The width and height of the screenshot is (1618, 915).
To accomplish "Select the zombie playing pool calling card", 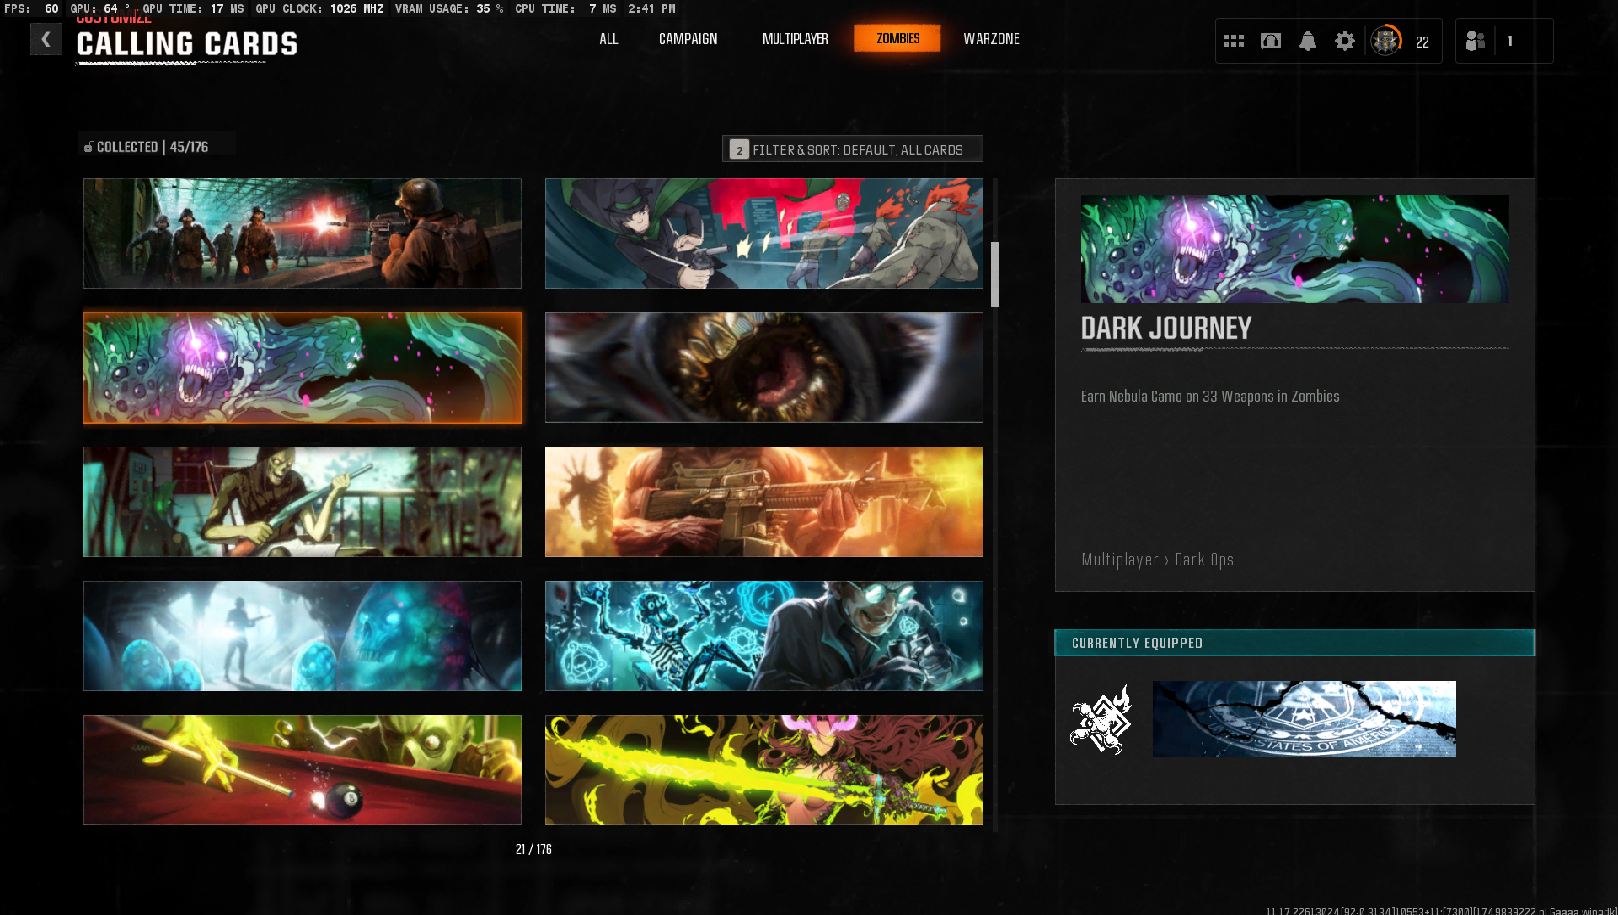I will (x=302, y=770).
